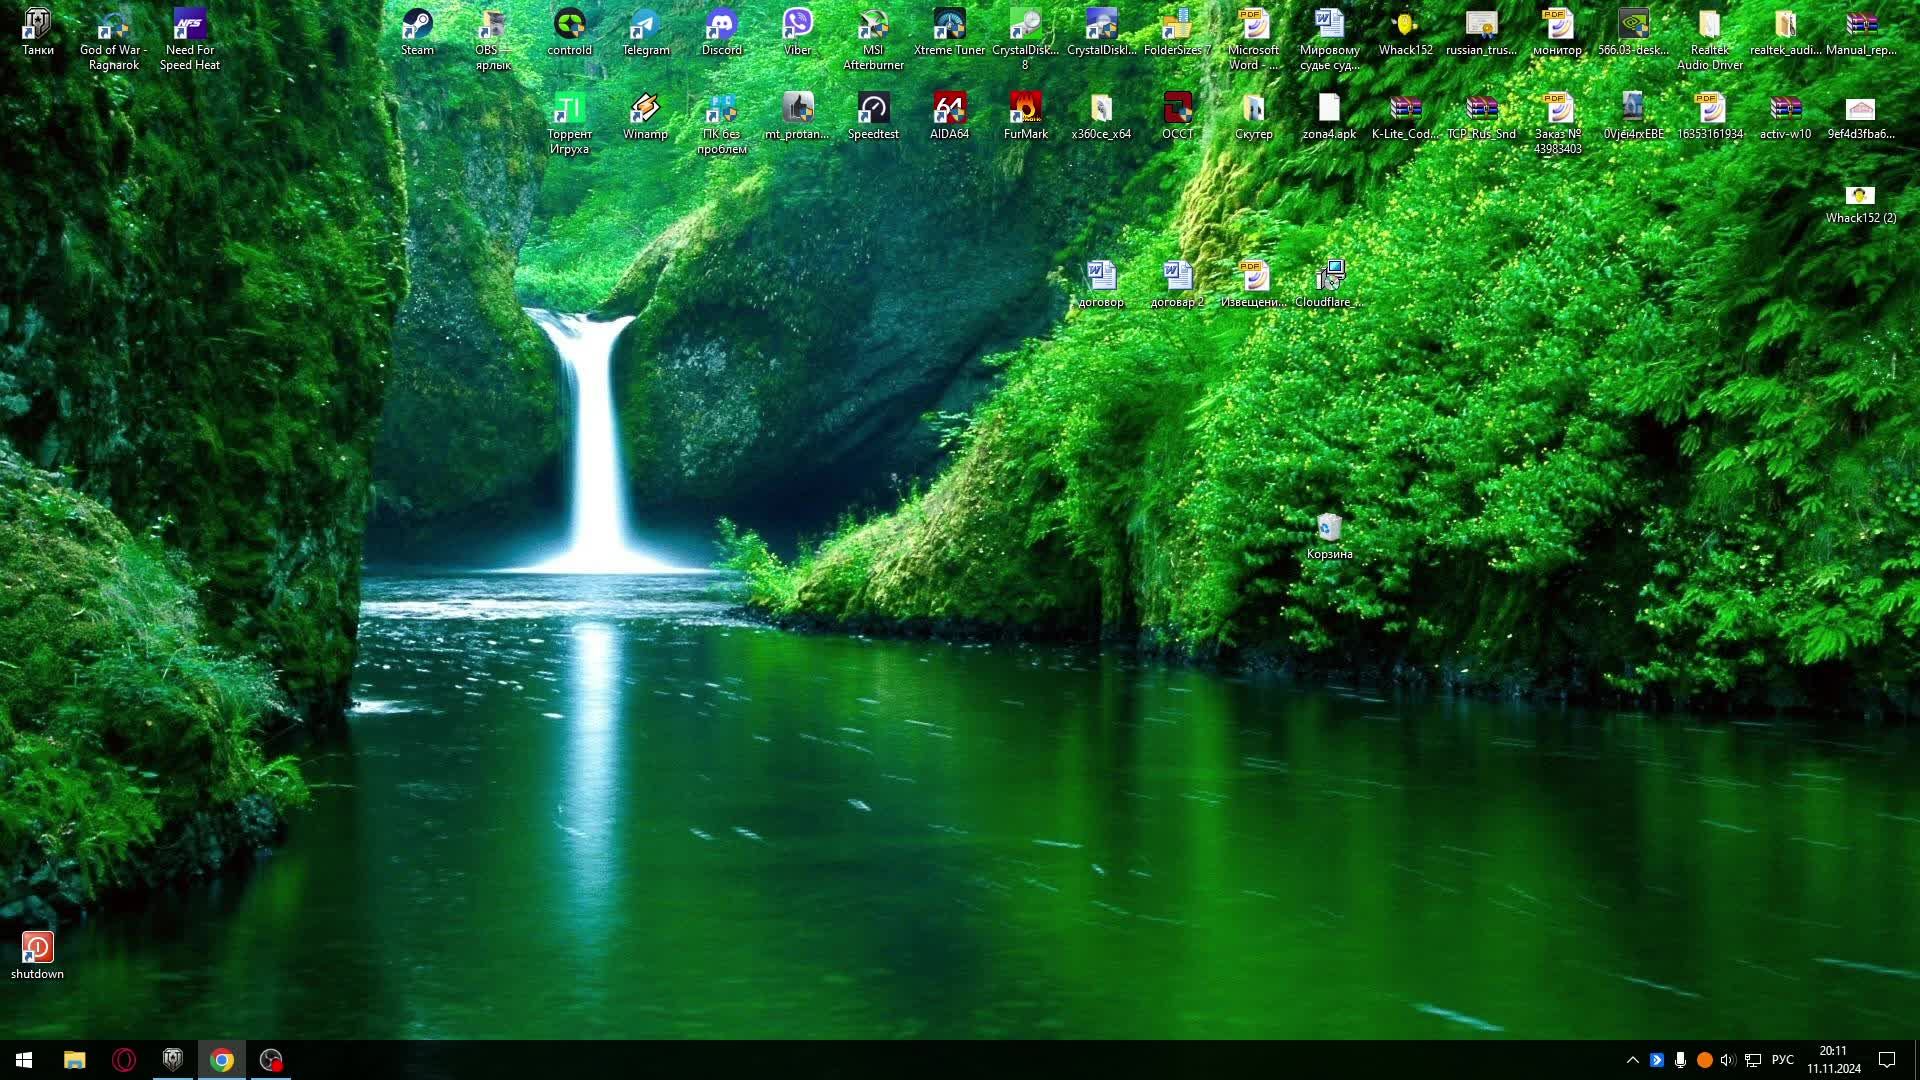Select the Winamp desktop shortcut
This screenshot has height=1080, width=1920.
click(x=645, y=110)
